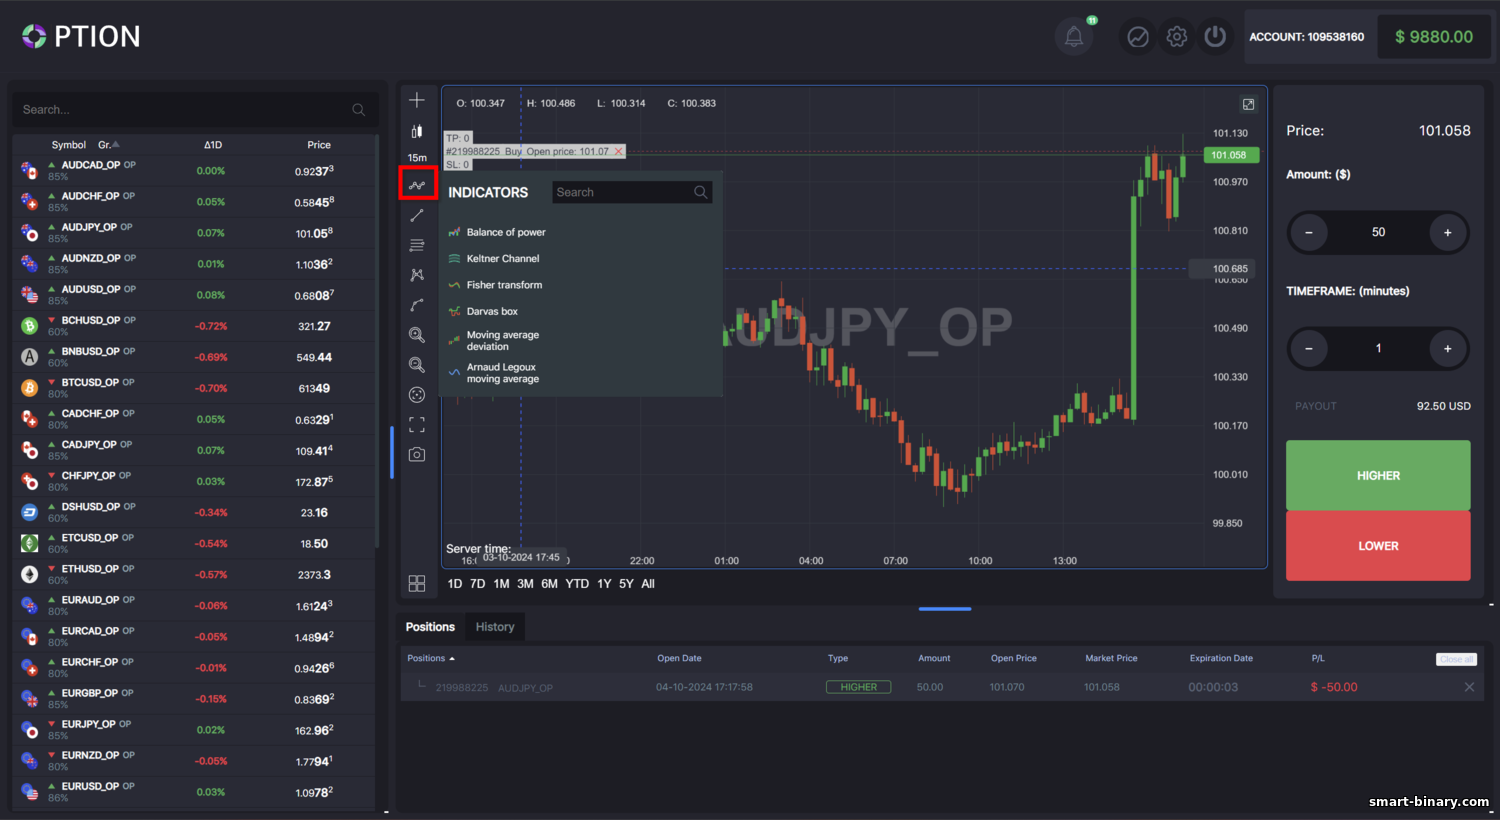Increase the trade Amount with plus
The width and height of the screenshot is (1500, 820).
(x=1447, y=233)
